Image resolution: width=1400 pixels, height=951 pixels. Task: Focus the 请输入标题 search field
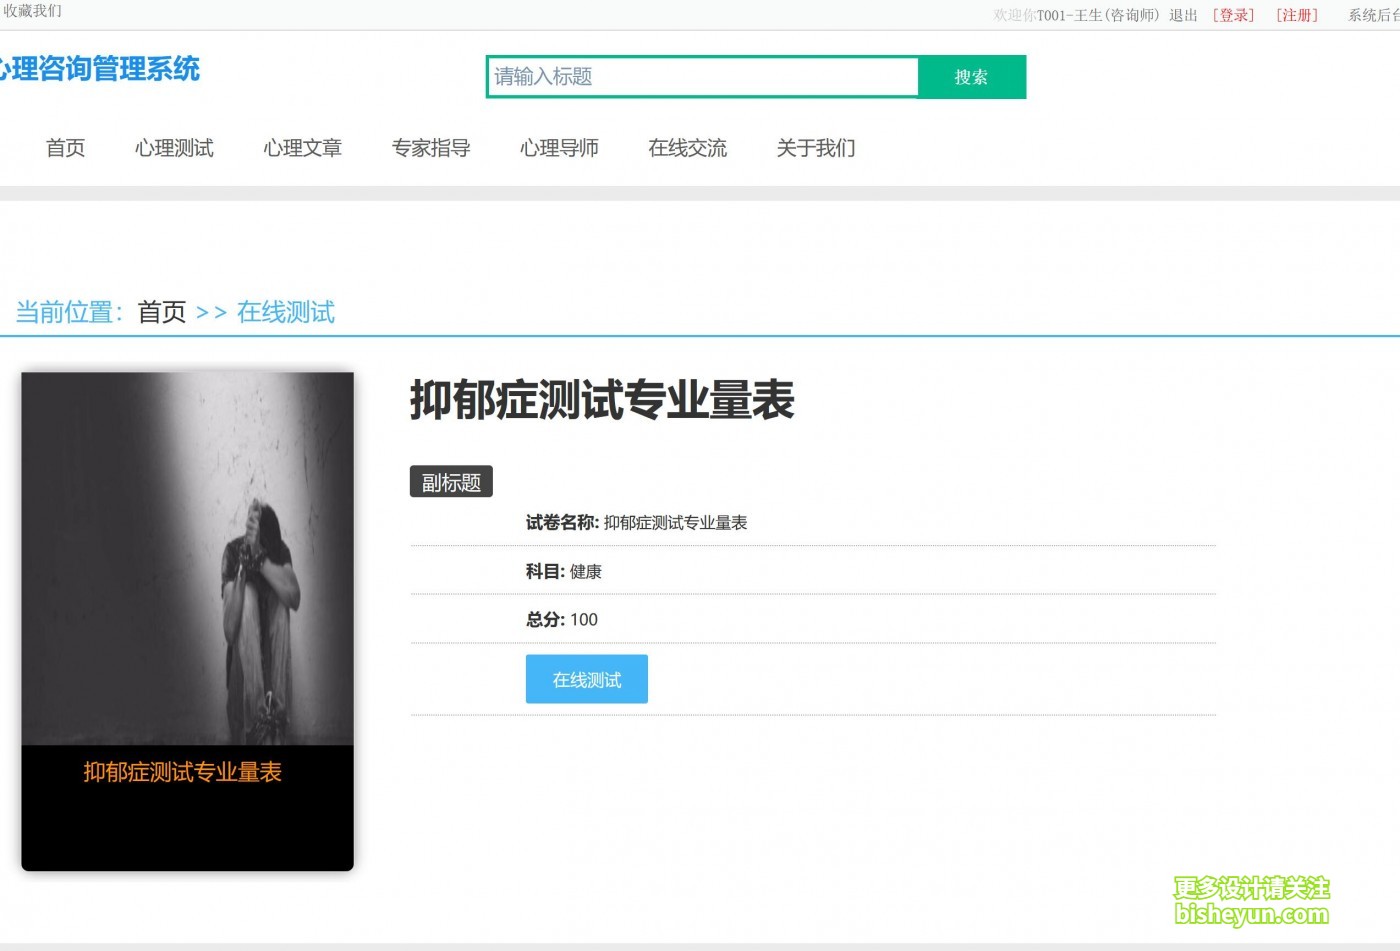click(x=702, y=77)
